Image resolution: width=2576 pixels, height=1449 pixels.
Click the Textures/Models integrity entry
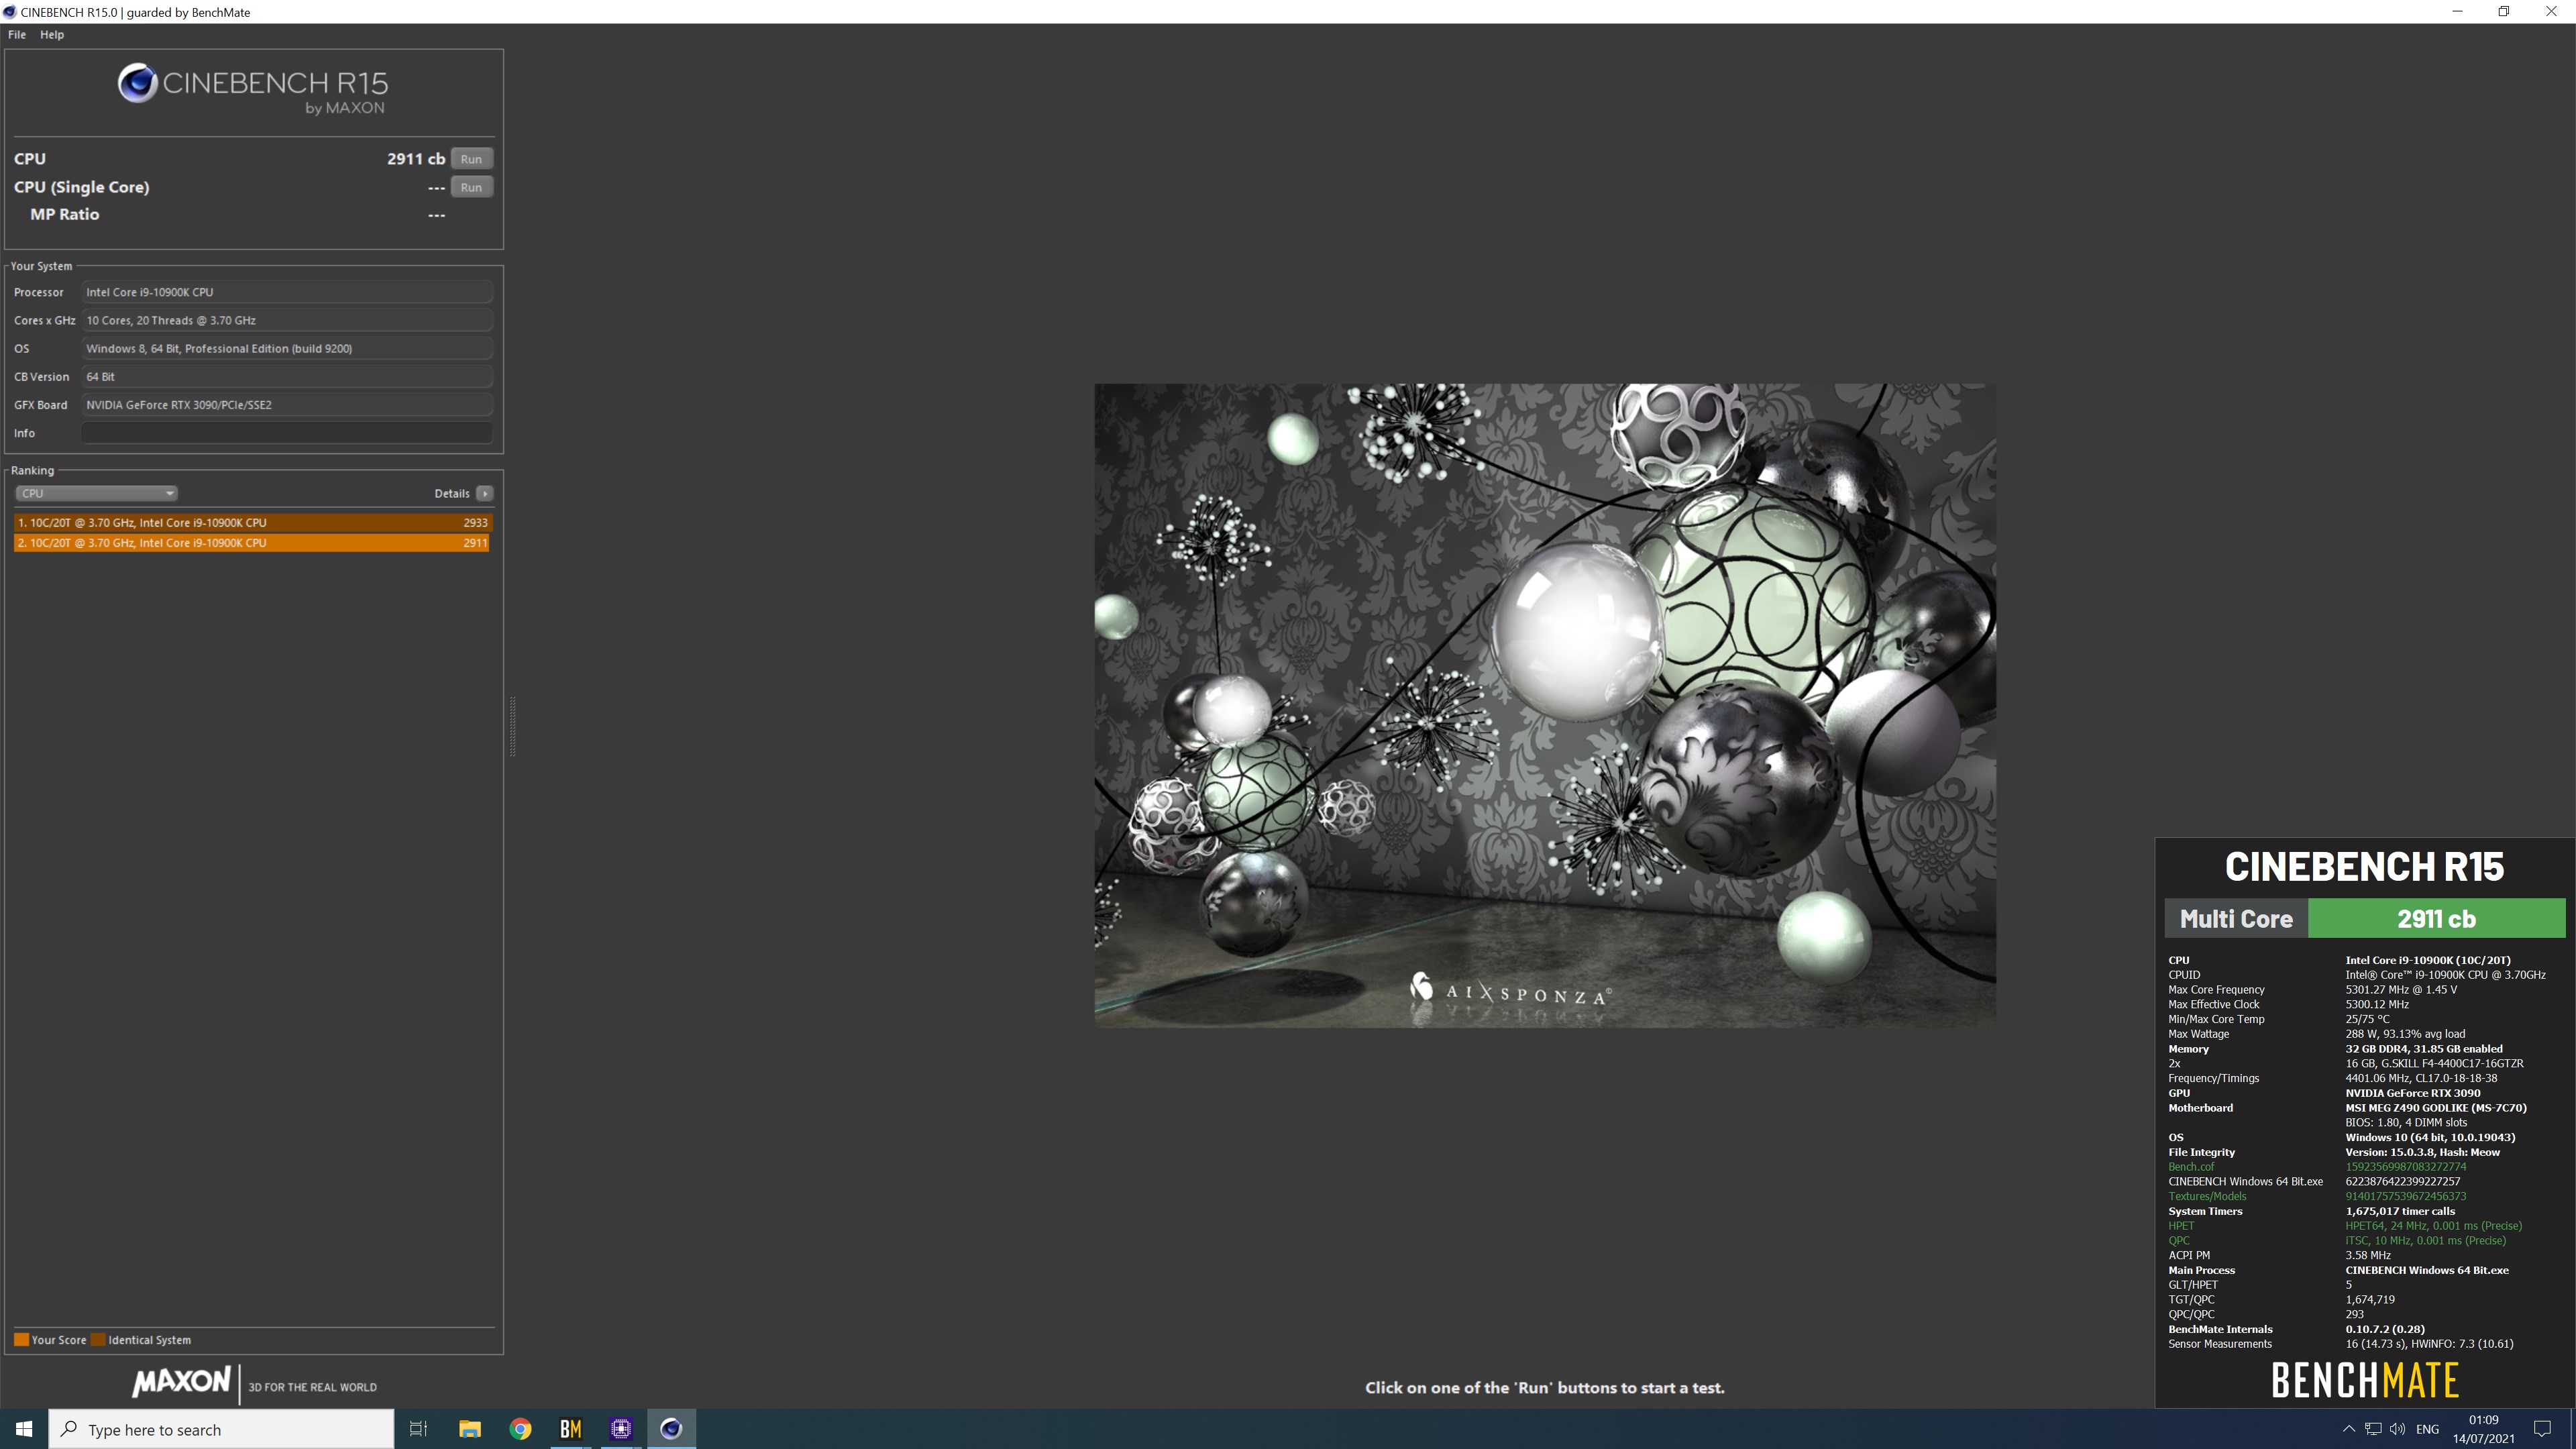2207,1196
